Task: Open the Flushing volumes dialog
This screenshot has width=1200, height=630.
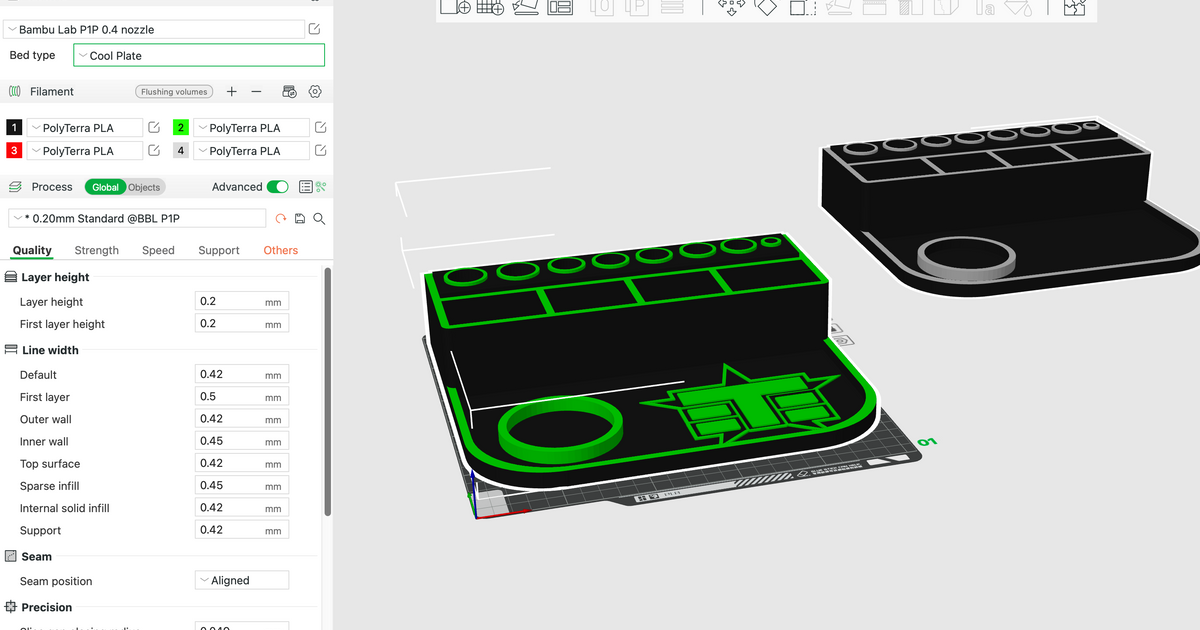Action: coord(174,91)
